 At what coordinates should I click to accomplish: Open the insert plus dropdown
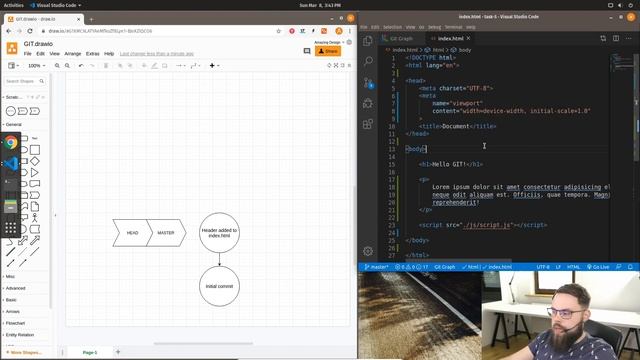[x=214, y=66]
